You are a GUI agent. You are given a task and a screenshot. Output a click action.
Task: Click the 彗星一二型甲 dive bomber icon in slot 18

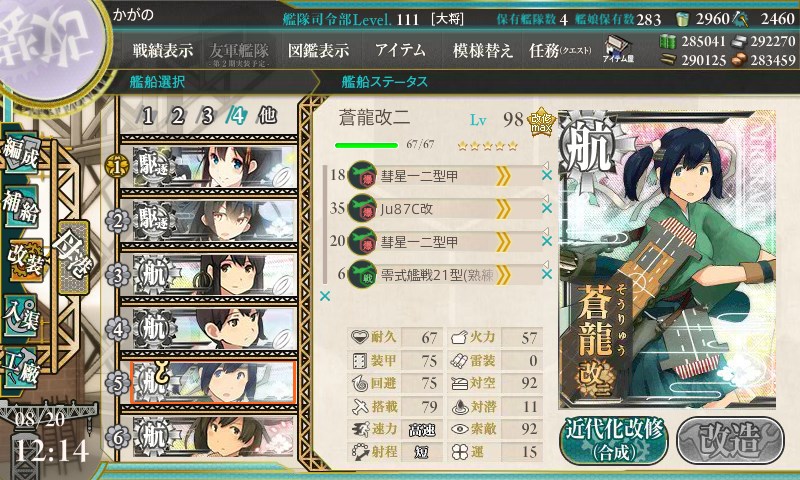pyautogui.click(x=362, y=175)
